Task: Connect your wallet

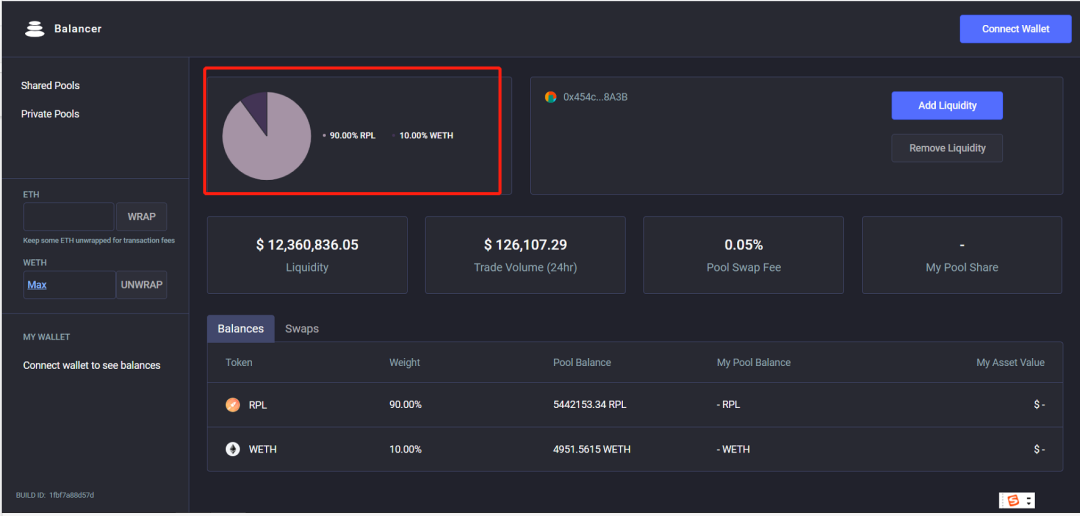Action: click(1015, 29)
